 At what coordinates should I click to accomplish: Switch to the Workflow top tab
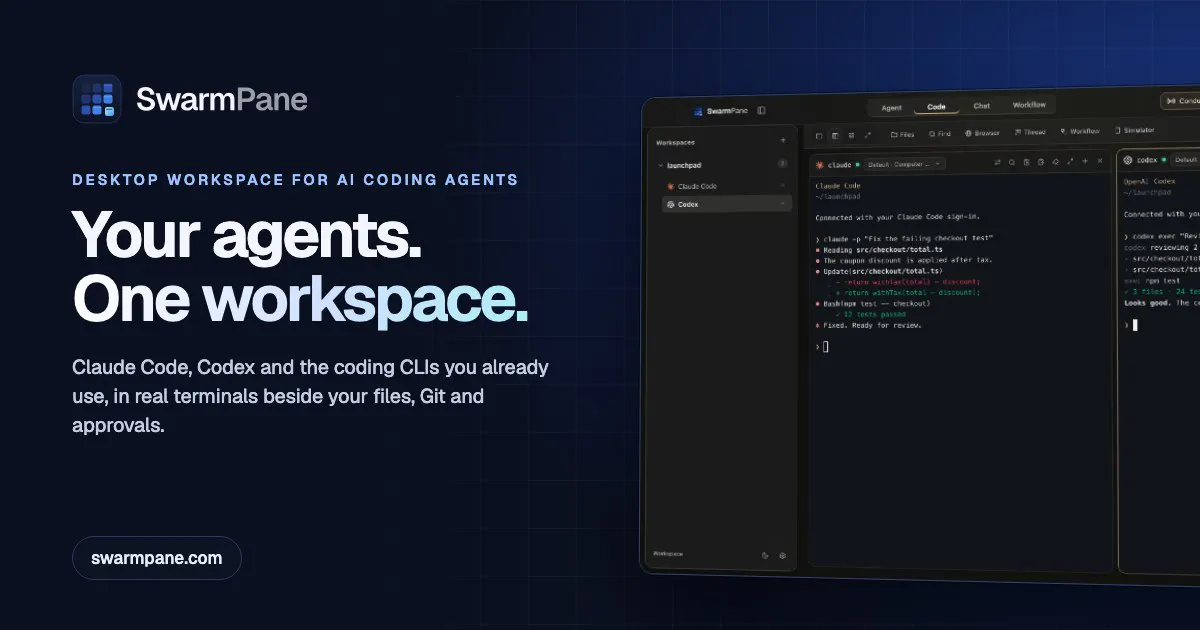click(x=1029, y=104)
